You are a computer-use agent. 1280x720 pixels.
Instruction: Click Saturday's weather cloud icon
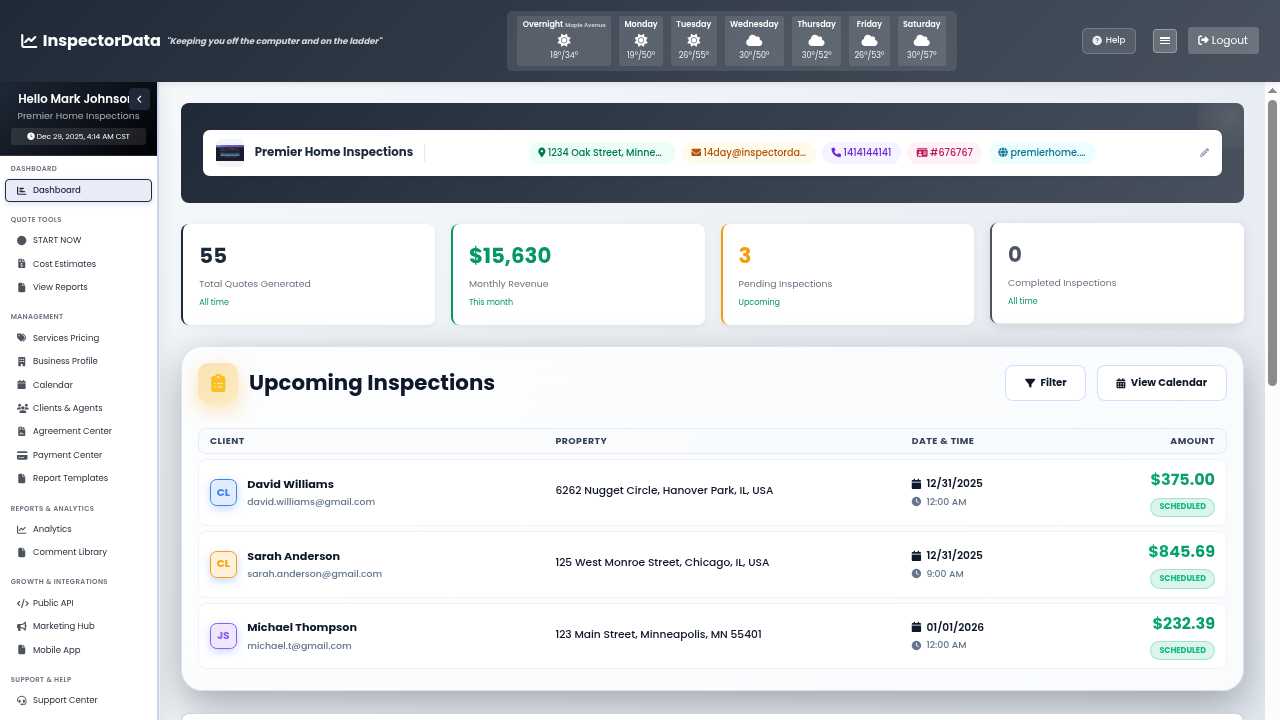(x=921, y=42)
